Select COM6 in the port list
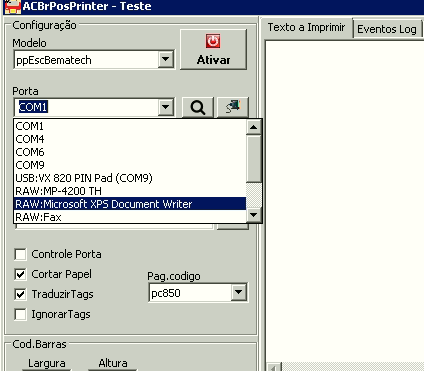Image resolution: width=424 pixels, height=371 pixels. pos(130,152)
